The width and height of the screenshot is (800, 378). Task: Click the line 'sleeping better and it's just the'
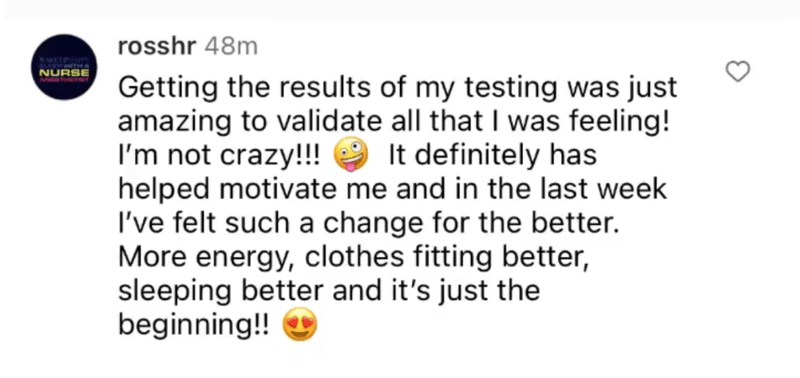329,291
